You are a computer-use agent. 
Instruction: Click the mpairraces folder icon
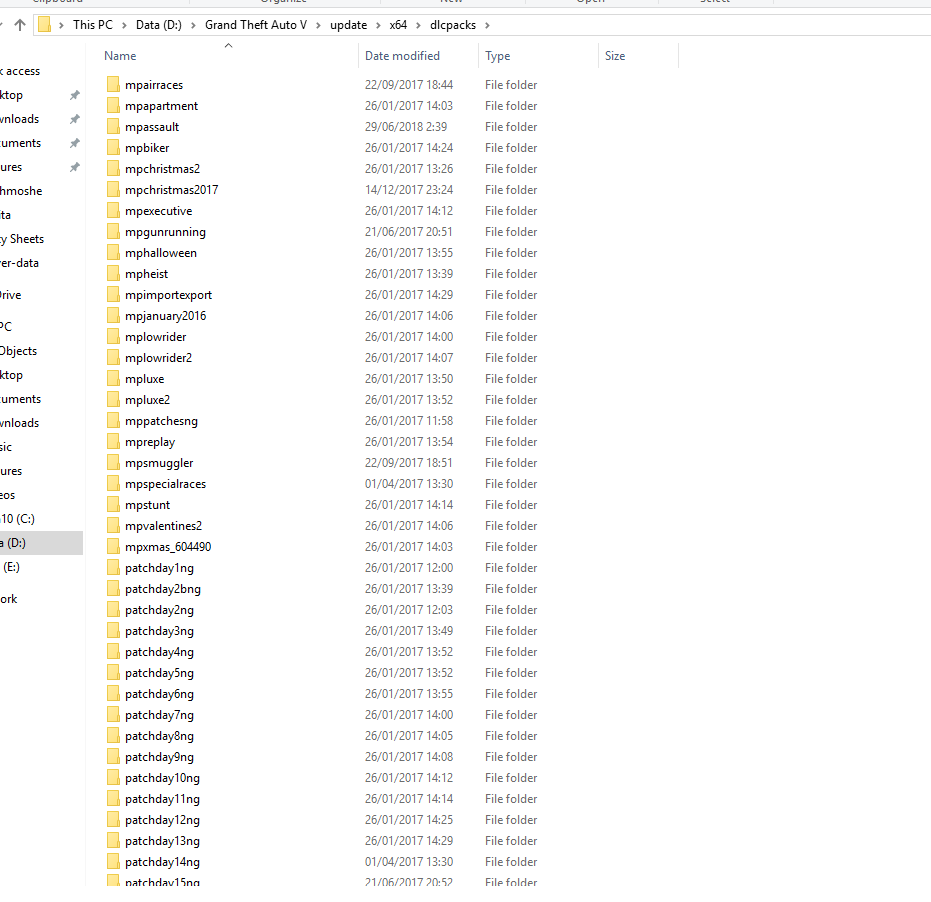pyautogui.click(x=113, y=84)
